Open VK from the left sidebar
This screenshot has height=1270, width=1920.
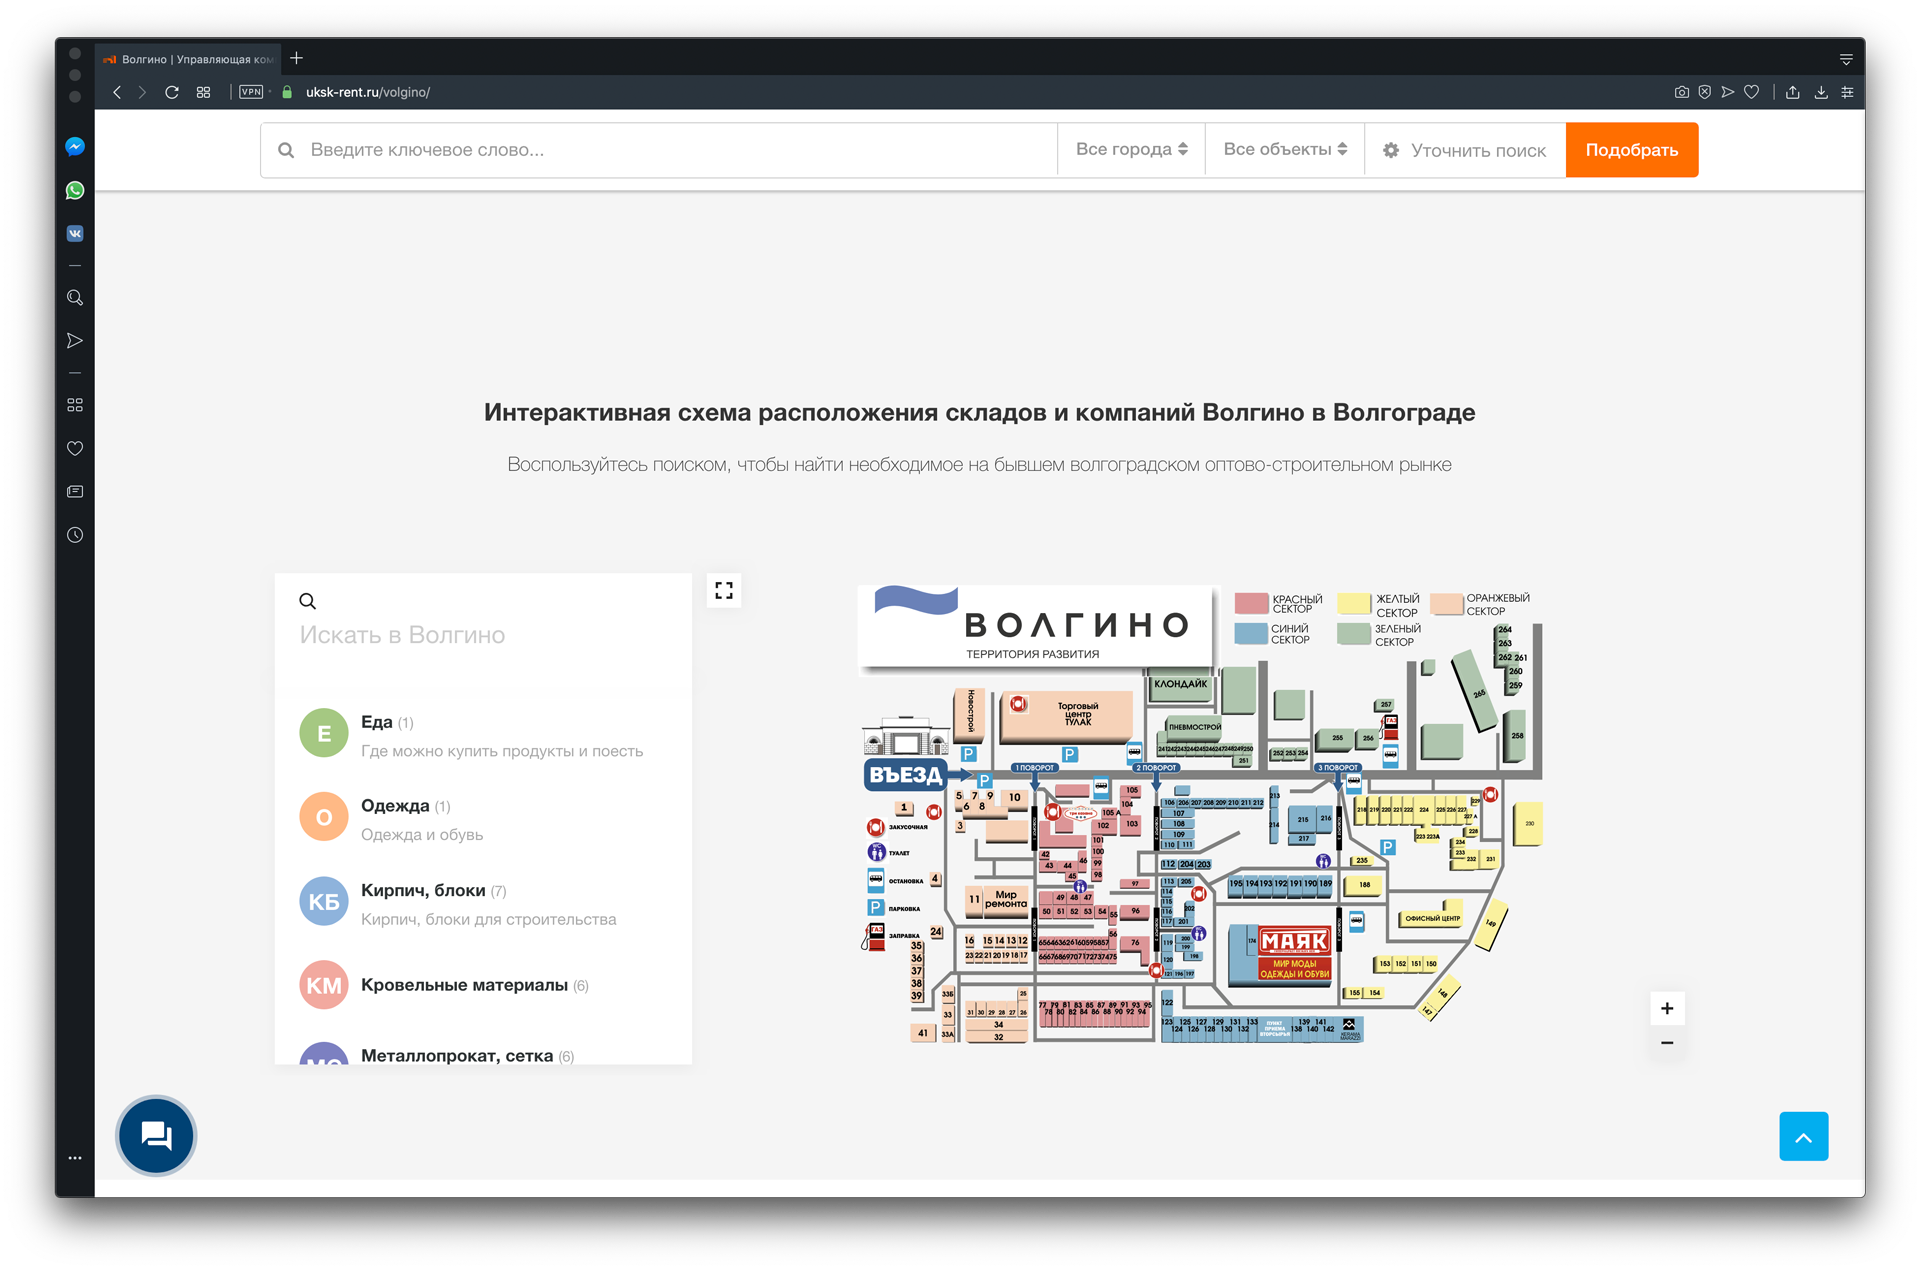(x=75, y=233)
